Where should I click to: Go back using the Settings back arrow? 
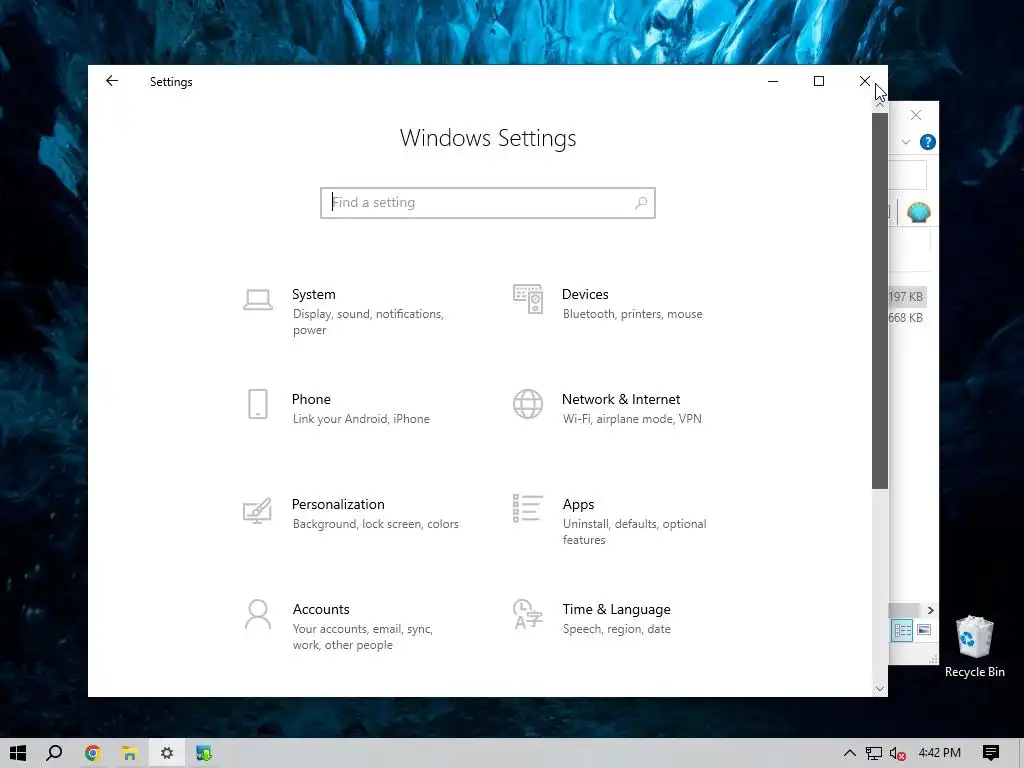(x=112, y=81)
